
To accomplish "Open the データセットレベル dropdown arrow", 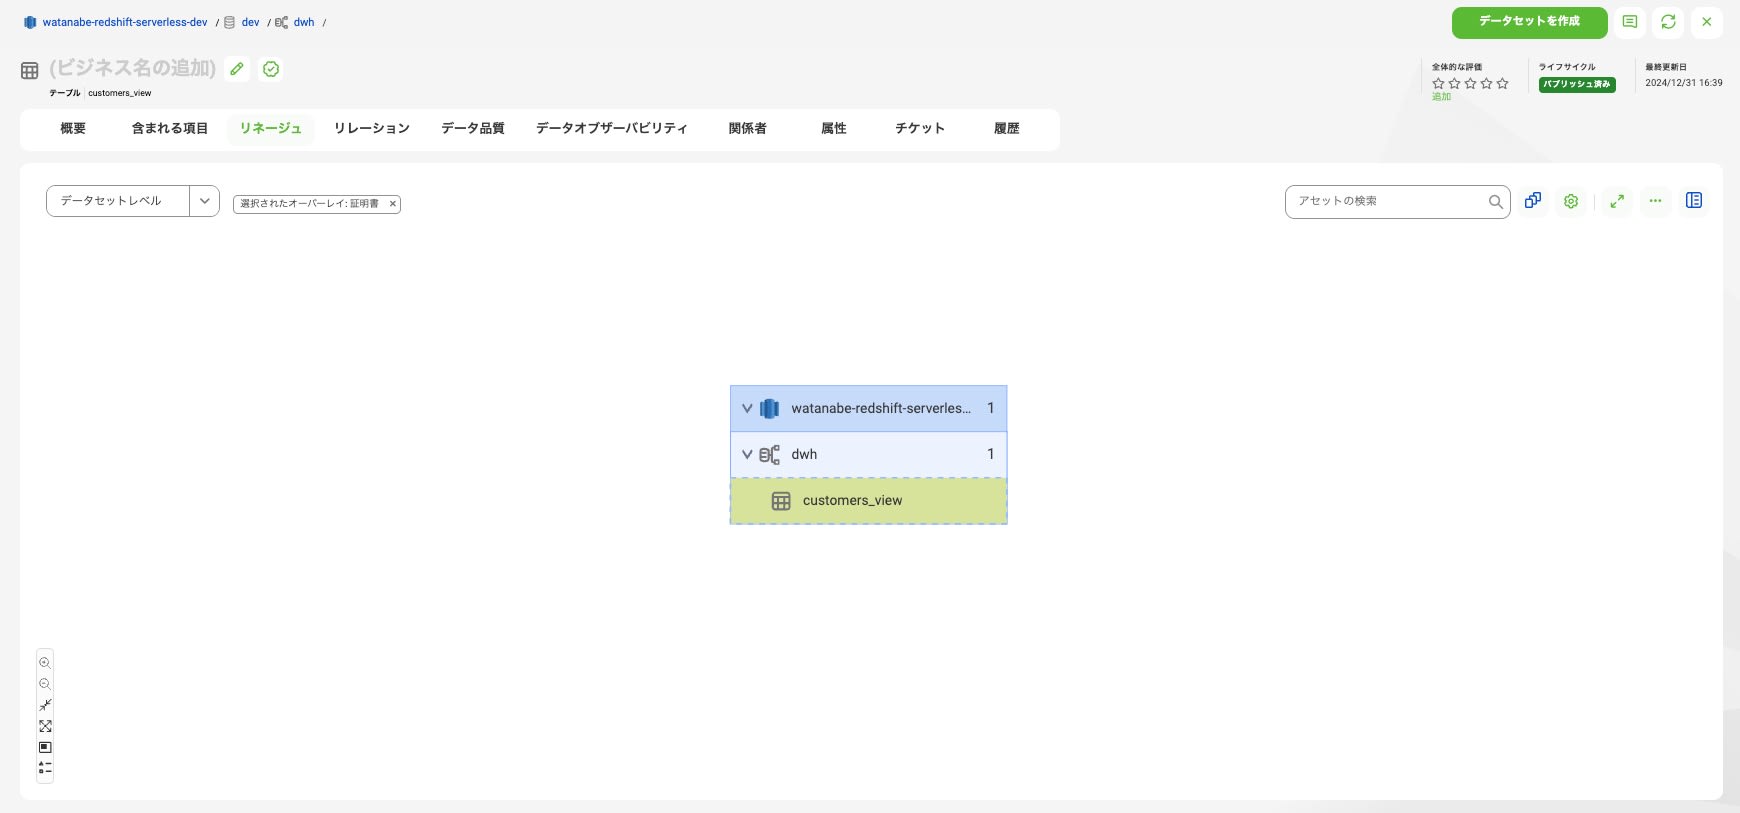I will pos(204,201).
